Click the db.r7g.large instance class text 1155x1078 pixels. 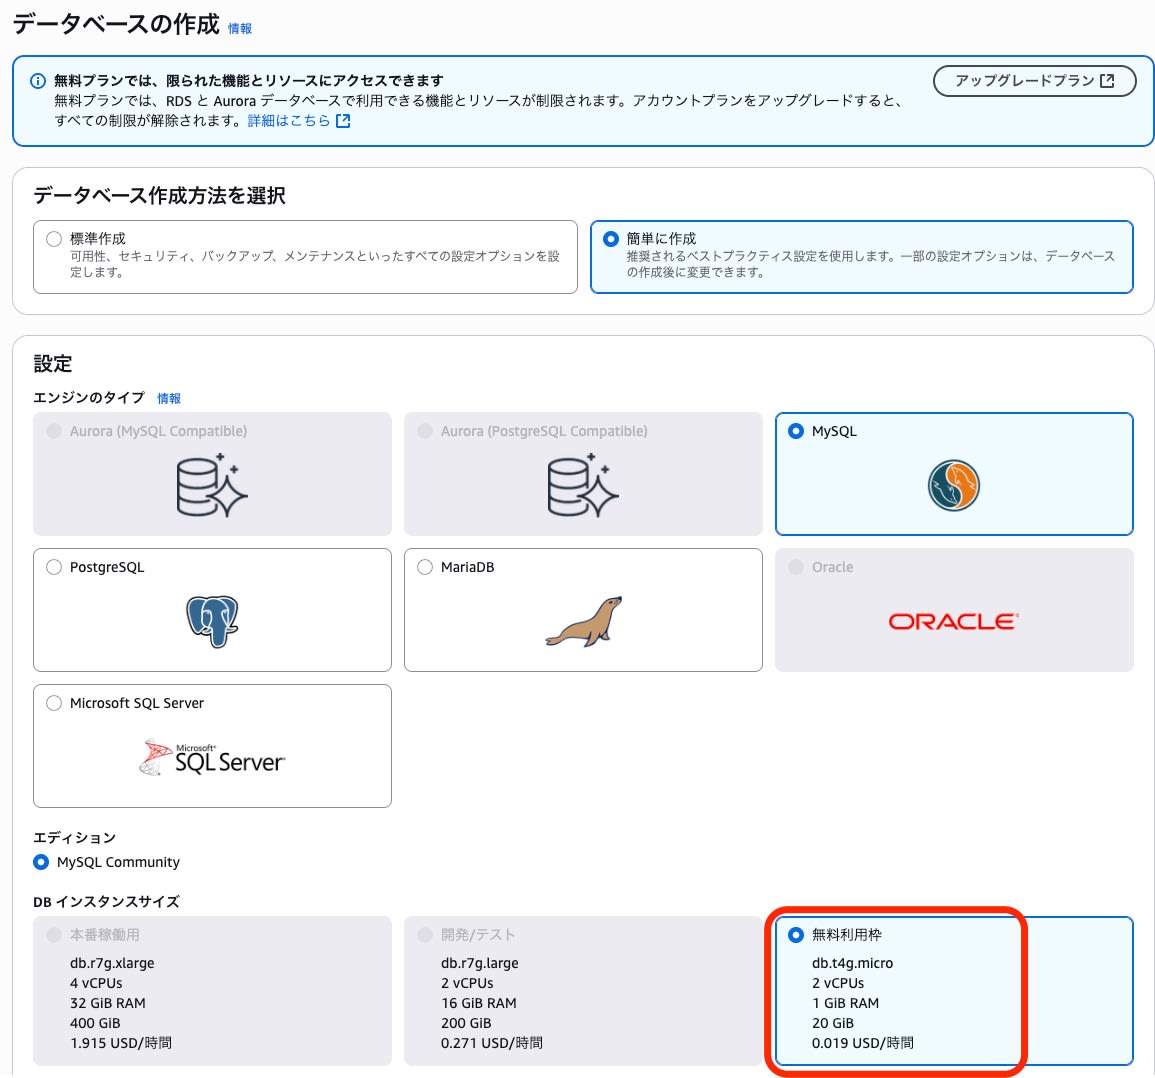click(x=480, y=963)
